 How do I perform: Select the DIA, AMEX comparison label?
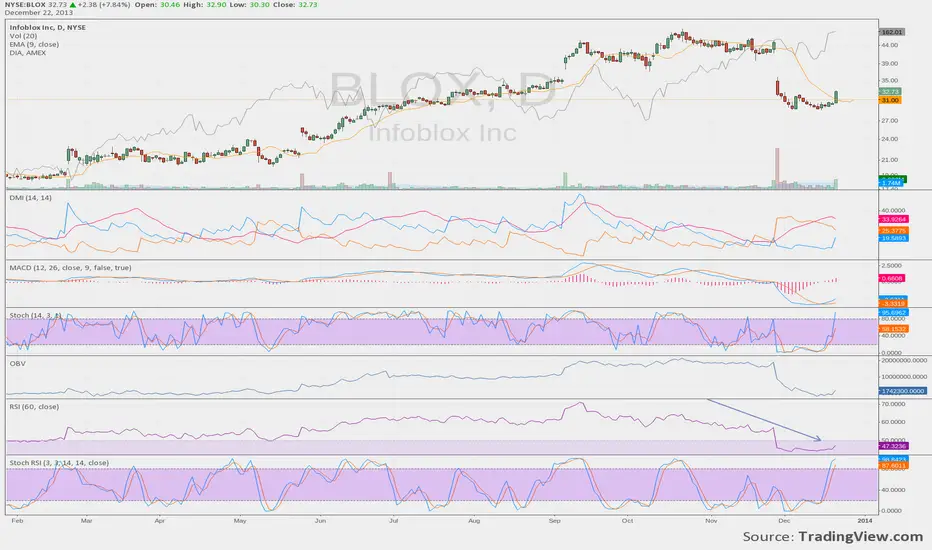pyautogui.click(x=27, y=52)
